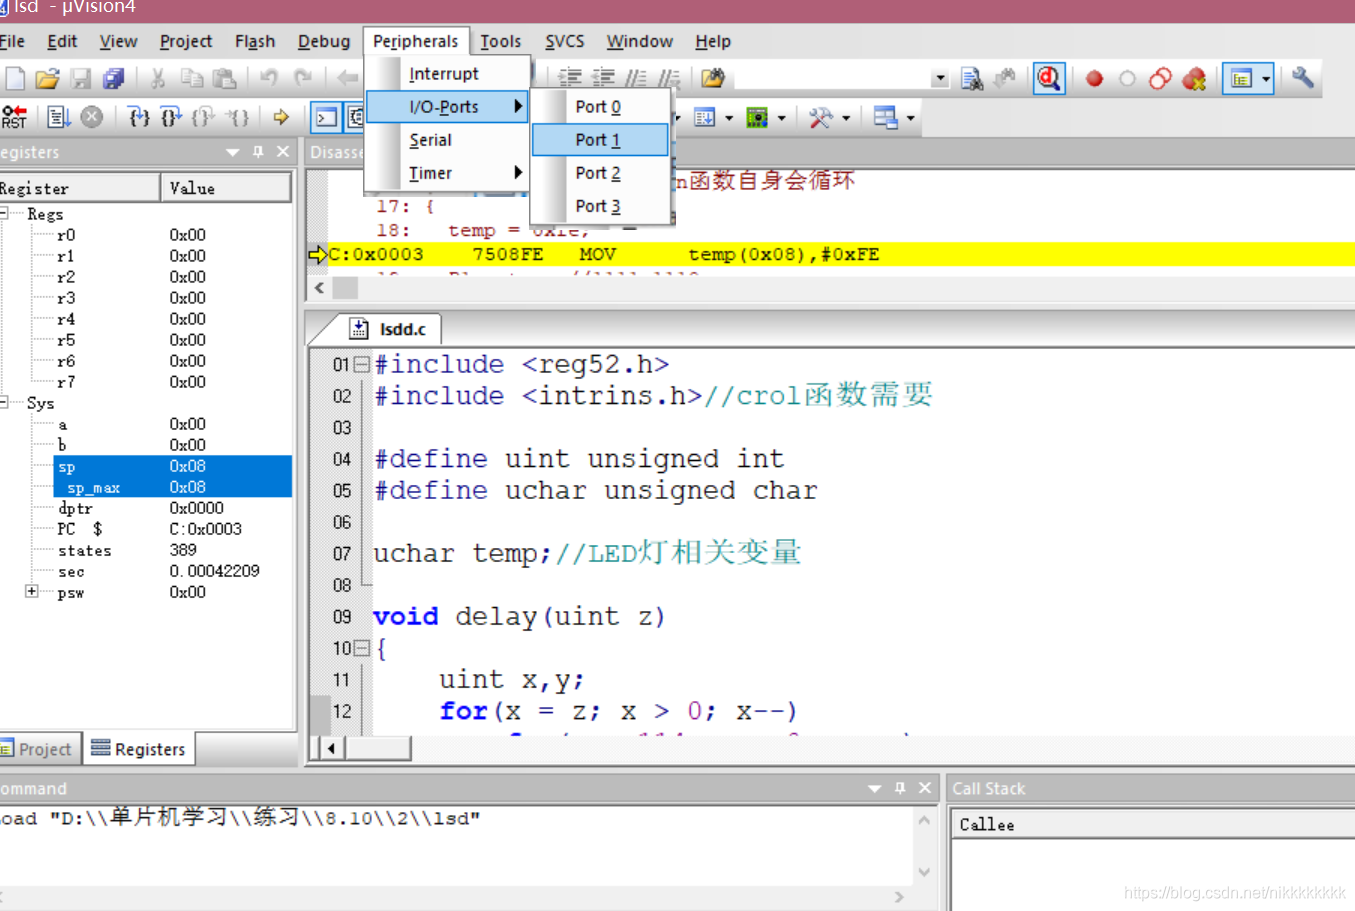
Task: Unindent selected lines icon
Action: [x=603, y=78]
